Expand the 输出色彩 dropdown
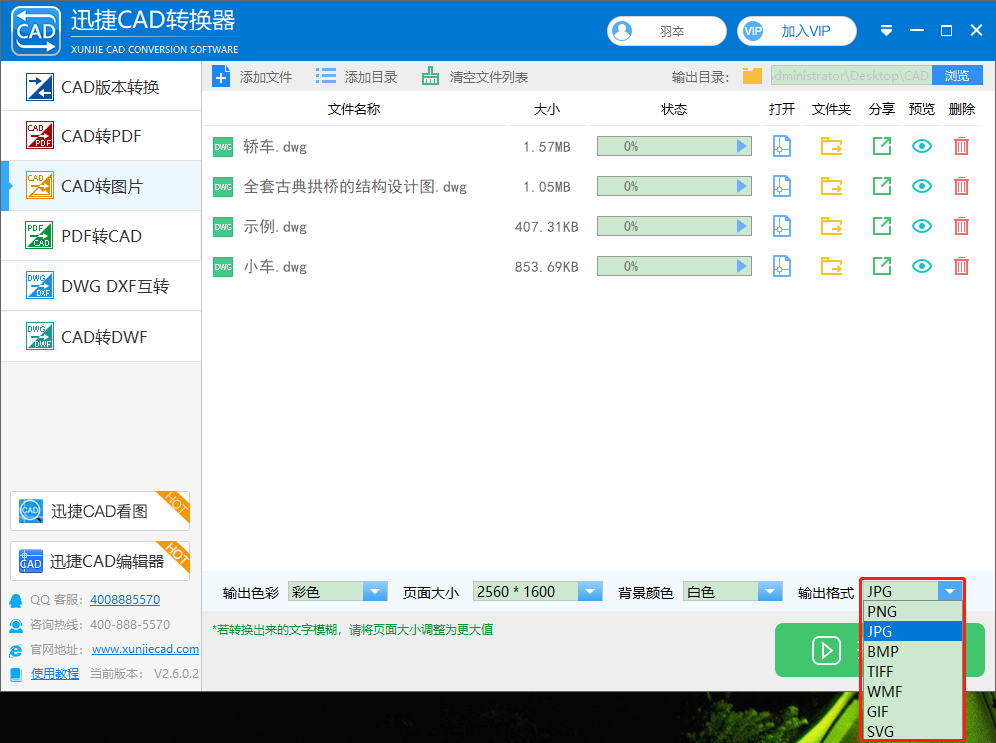Image resolution: width=996 pixels, height=743 pixels. [375, 592]
